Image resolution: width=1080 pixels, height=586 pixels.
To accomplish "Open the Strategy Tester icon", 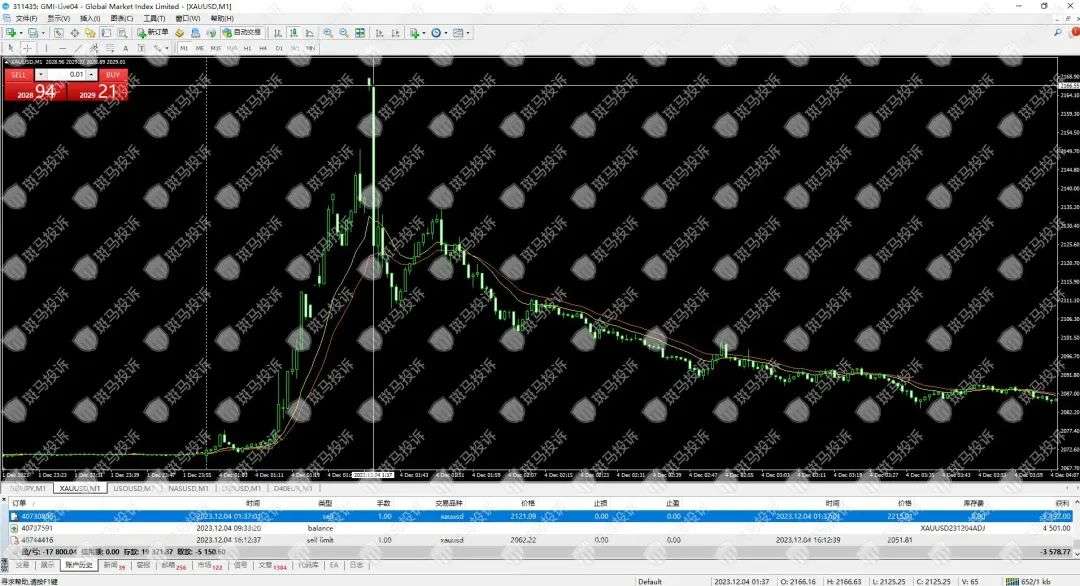I will (x=123, y=32).
